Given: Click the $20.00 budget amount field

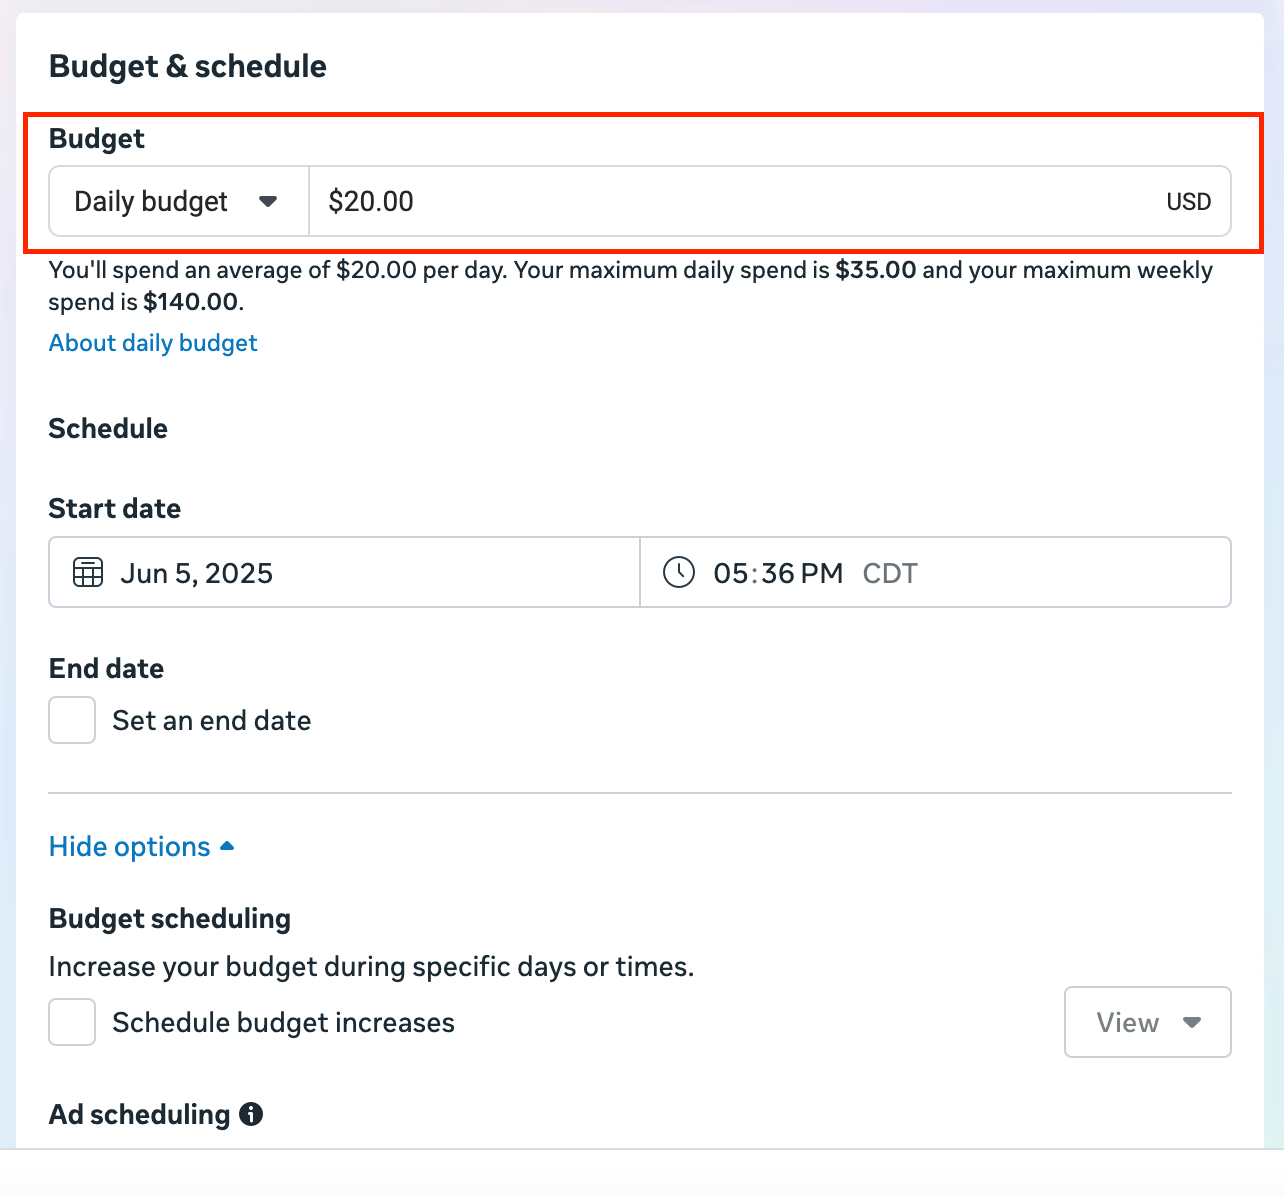Looking at the screenshot, I should (x=770, y=201).
